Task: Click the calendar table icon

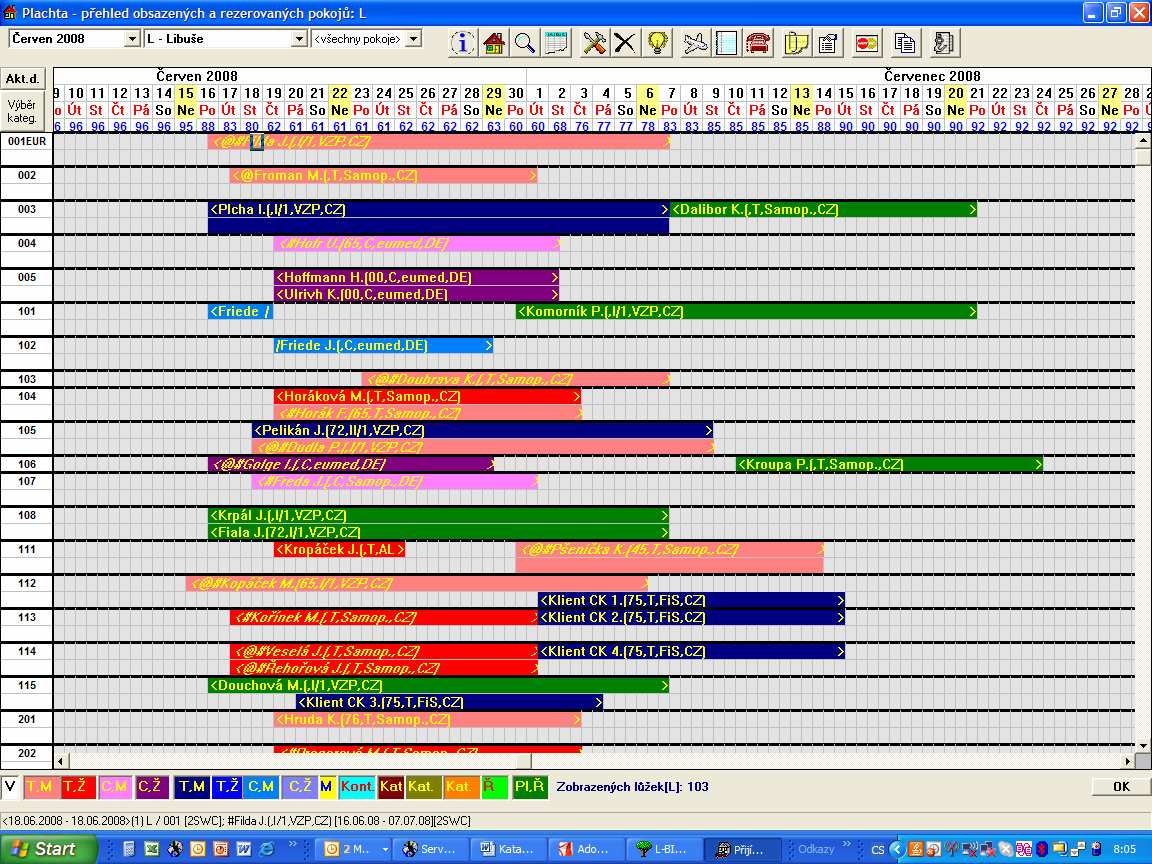Action: 557,43
